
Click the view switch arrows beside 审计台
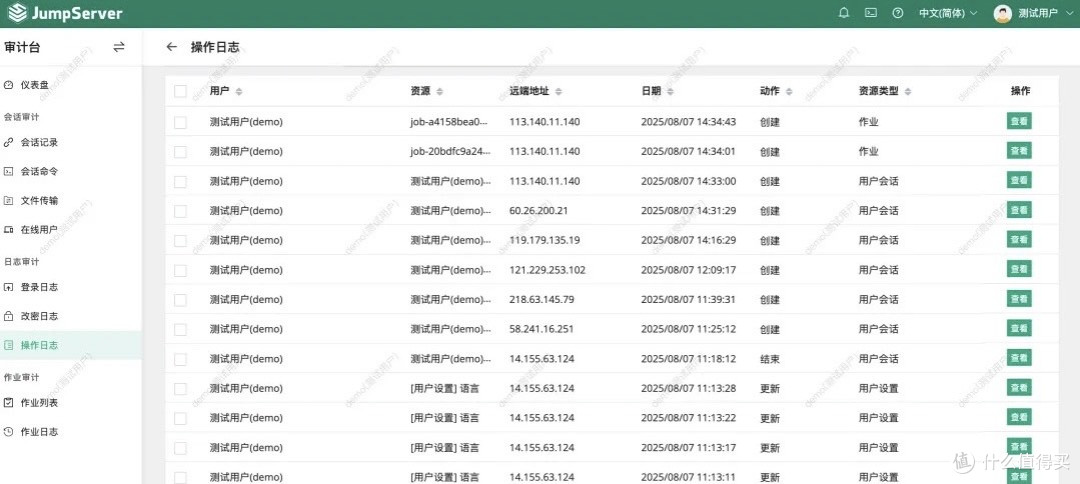pyautogui.click(x=119, y=47)
